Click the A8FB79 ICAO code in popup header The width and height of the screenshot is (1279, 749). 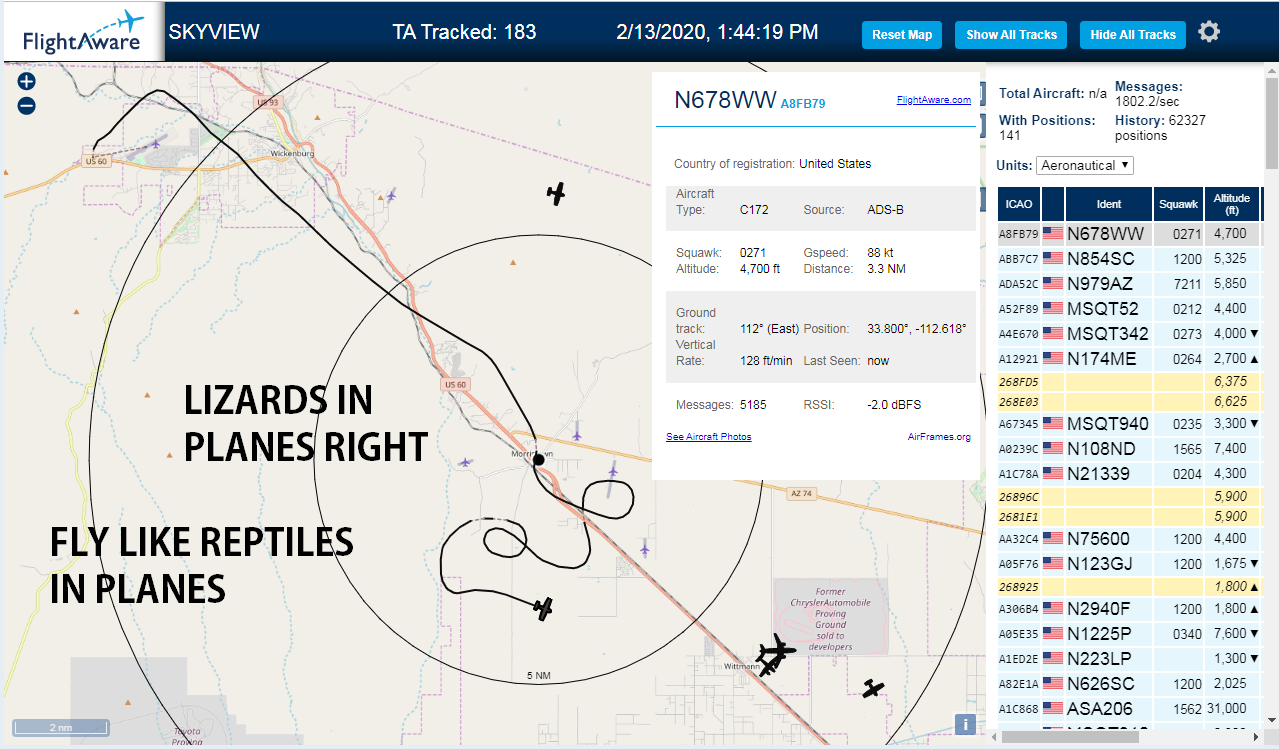pyautogui.click(x=803, y=103)
